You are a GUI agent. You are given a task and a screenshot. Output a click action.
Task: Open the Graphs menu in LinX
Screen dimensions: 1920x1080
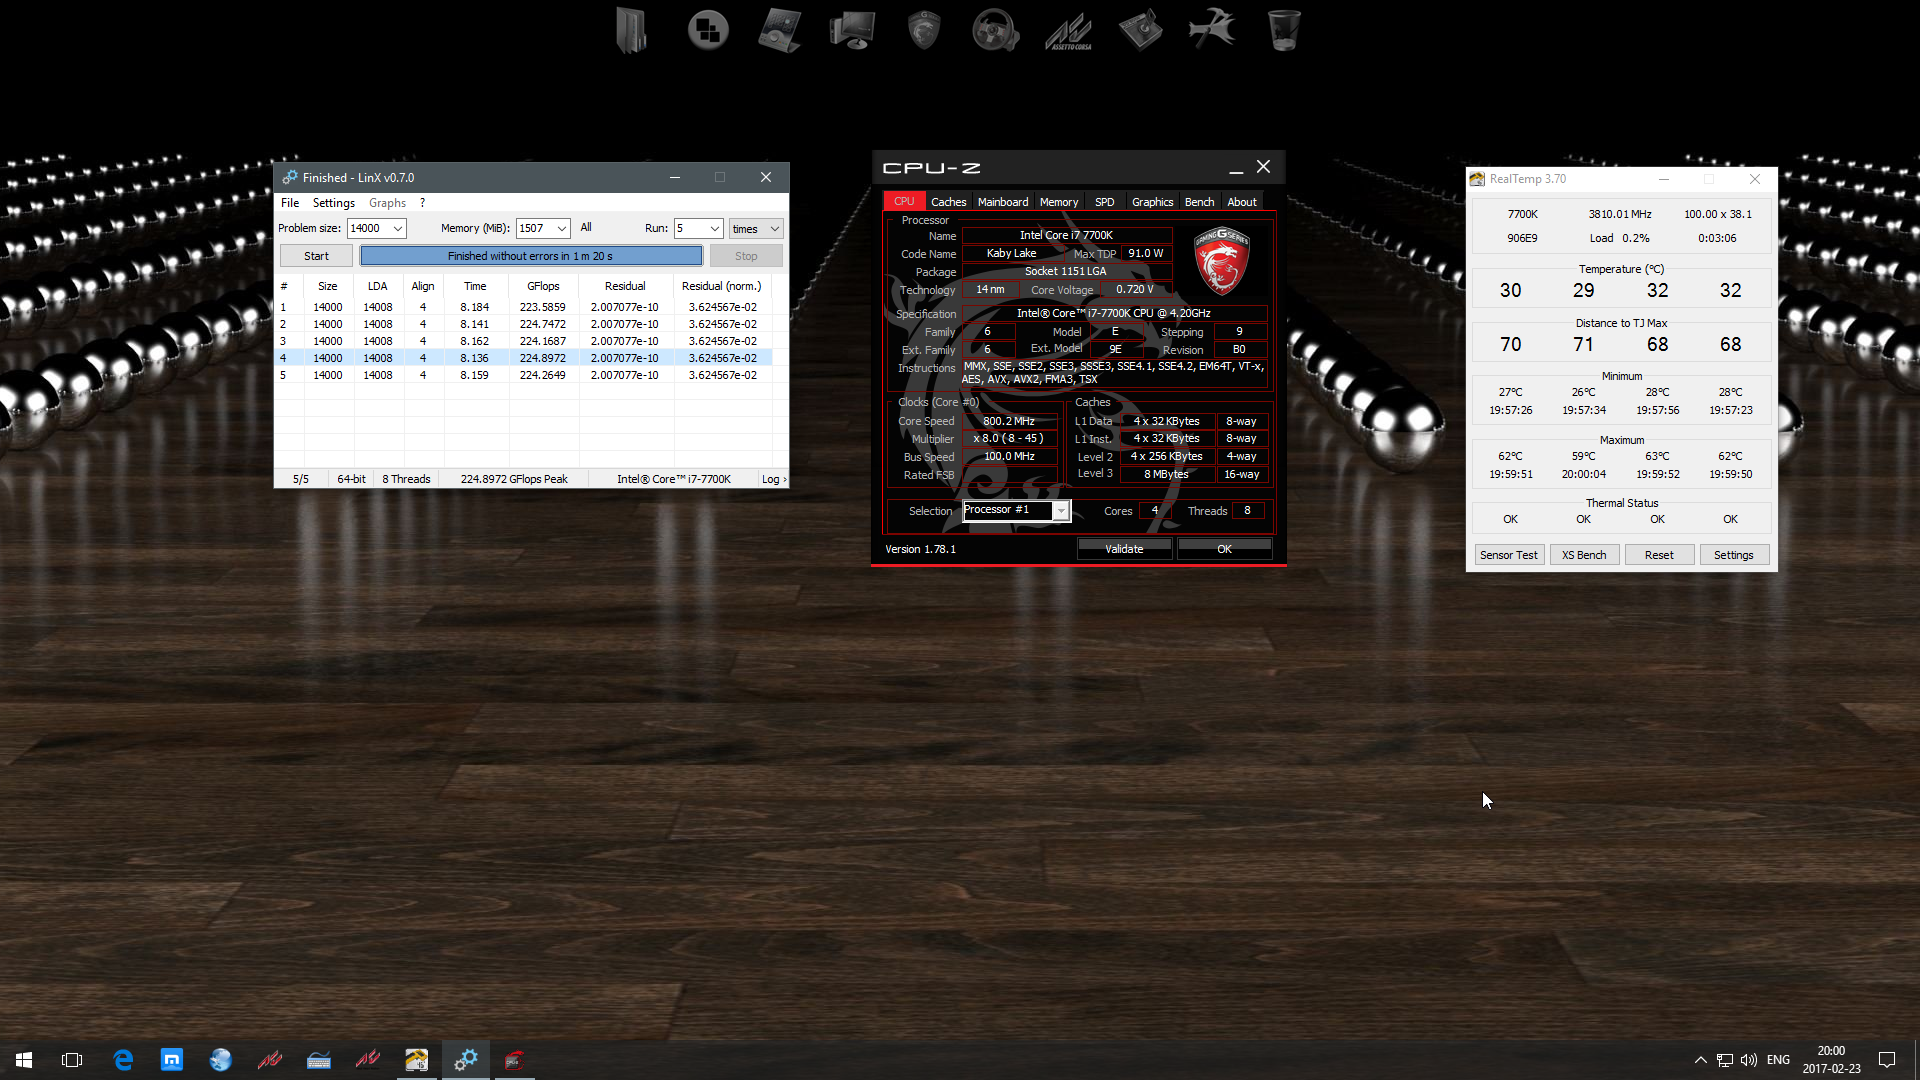[x=387, y=203]
